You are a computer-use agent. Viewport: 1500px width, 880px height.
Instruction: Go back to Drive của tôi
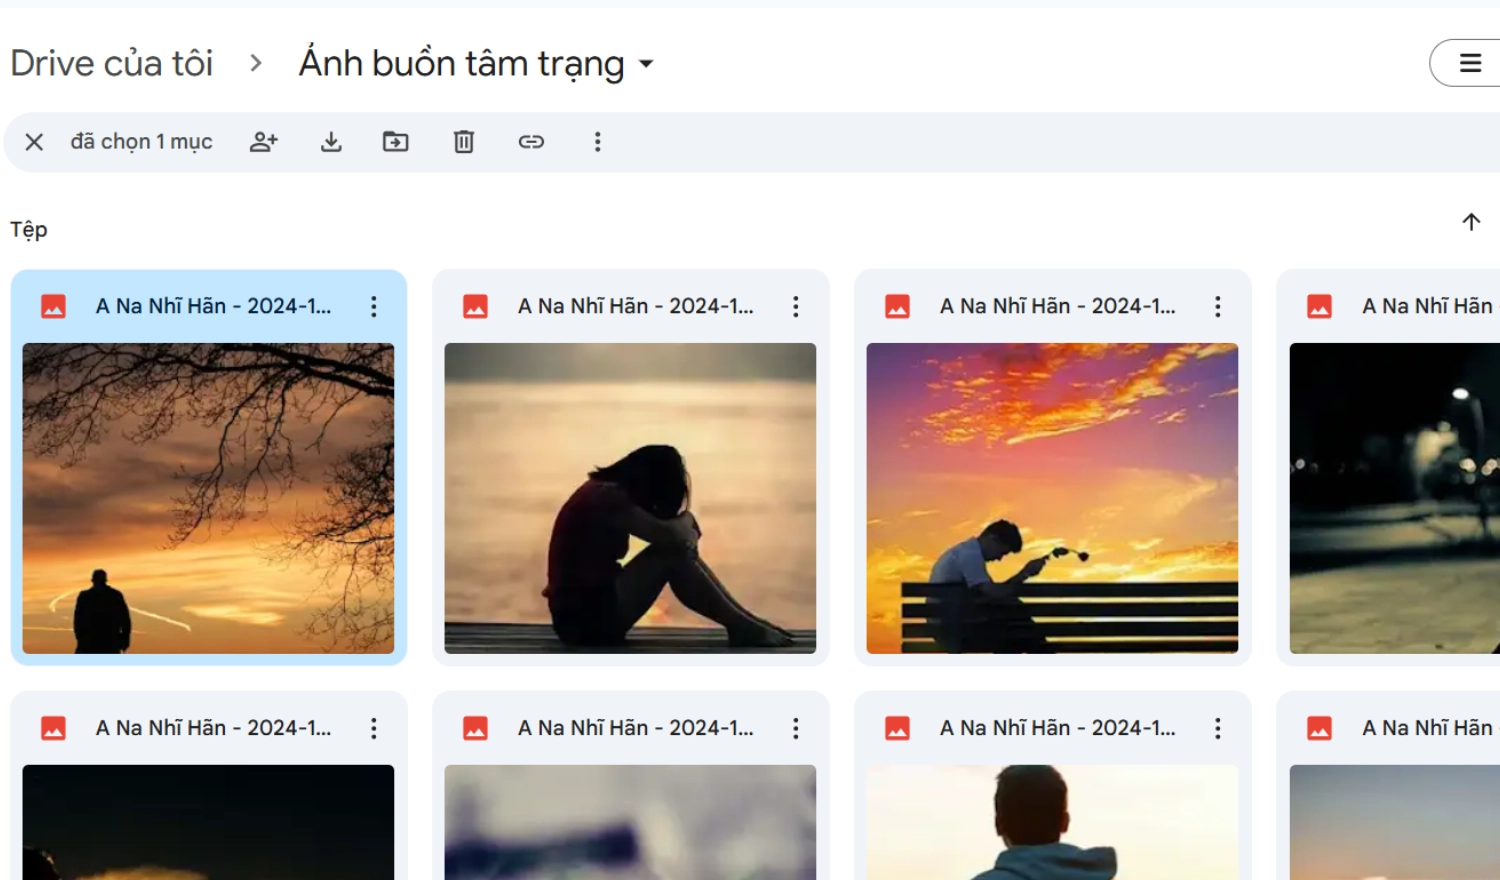[x=112, y=63]
